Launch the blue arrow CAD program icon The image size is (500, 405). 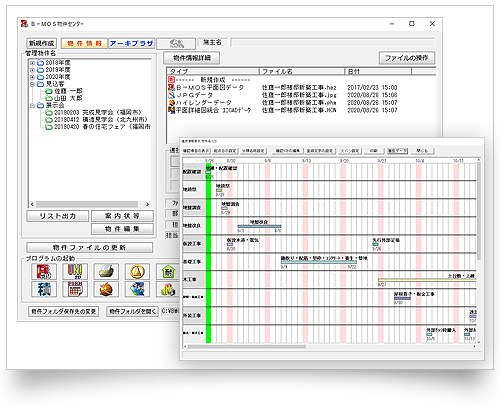(x=137, y=289)
